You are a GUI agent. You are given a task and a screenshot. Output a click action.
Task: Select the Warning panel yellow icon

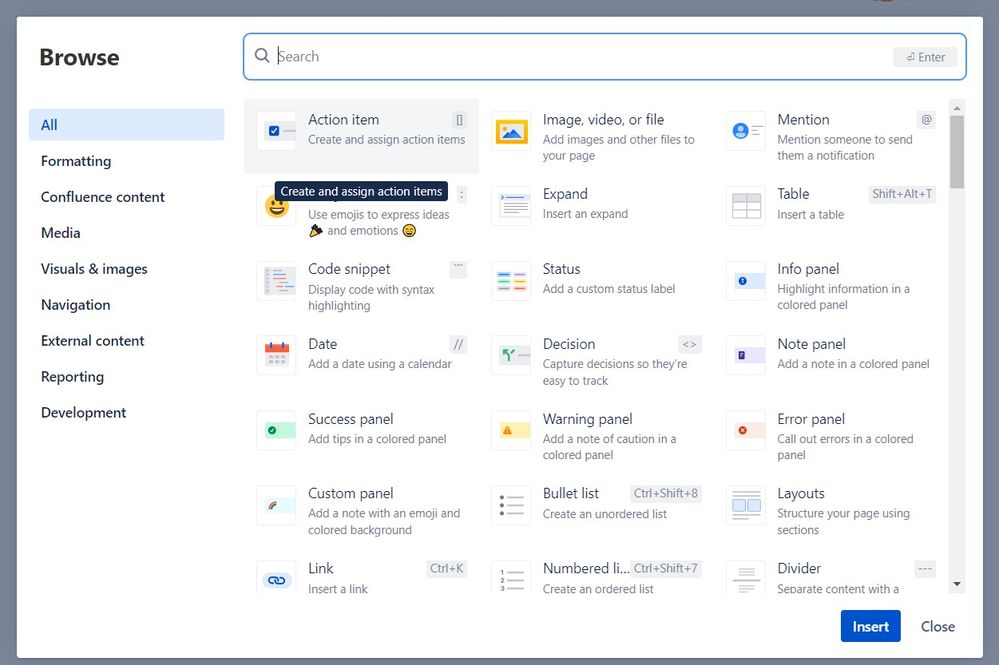pos(511,431)
